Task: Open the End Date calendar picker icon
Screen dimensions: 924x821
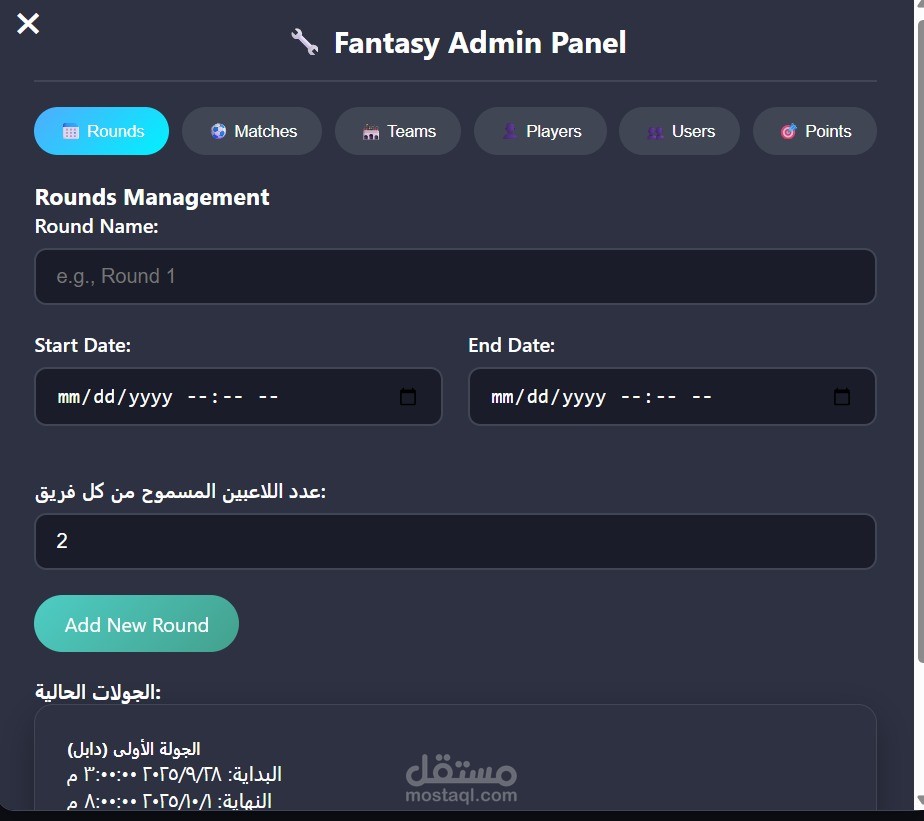Action: (x=842, y=397)
